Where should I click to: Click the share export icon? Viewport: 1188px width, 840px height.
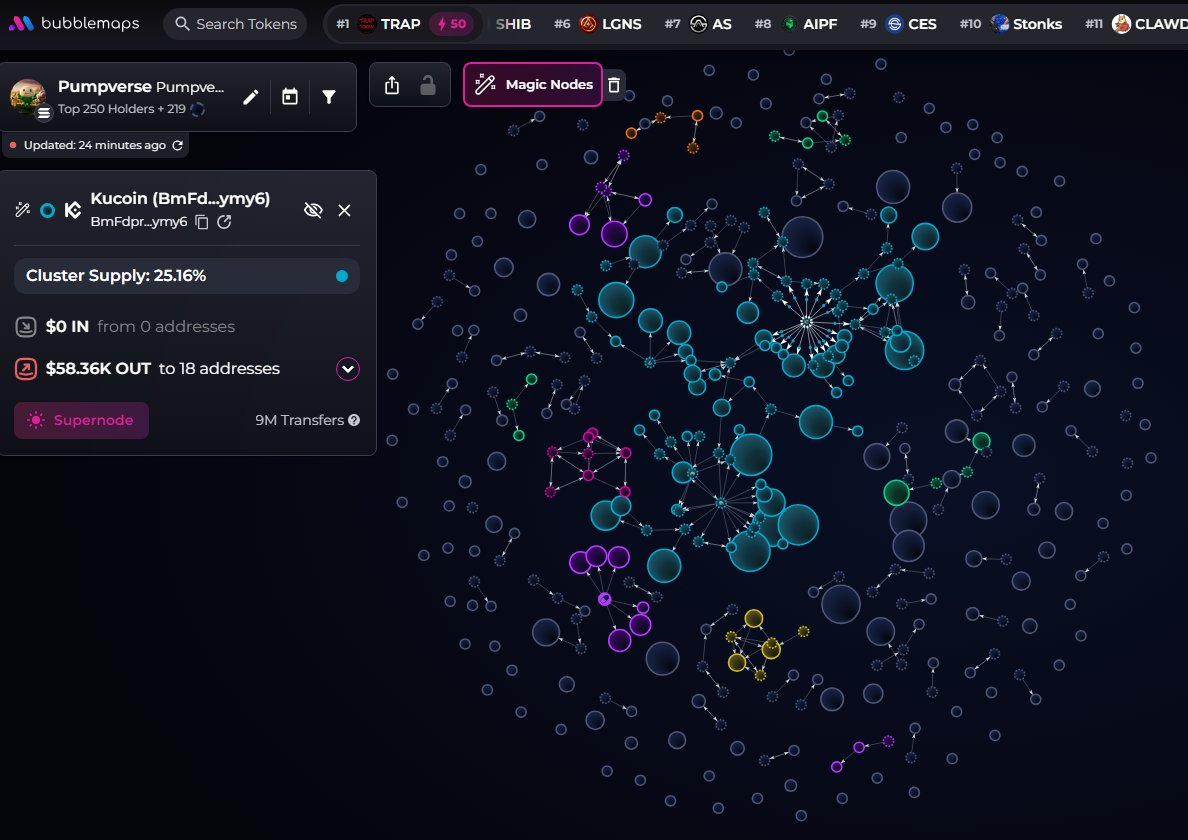[392, 85]
